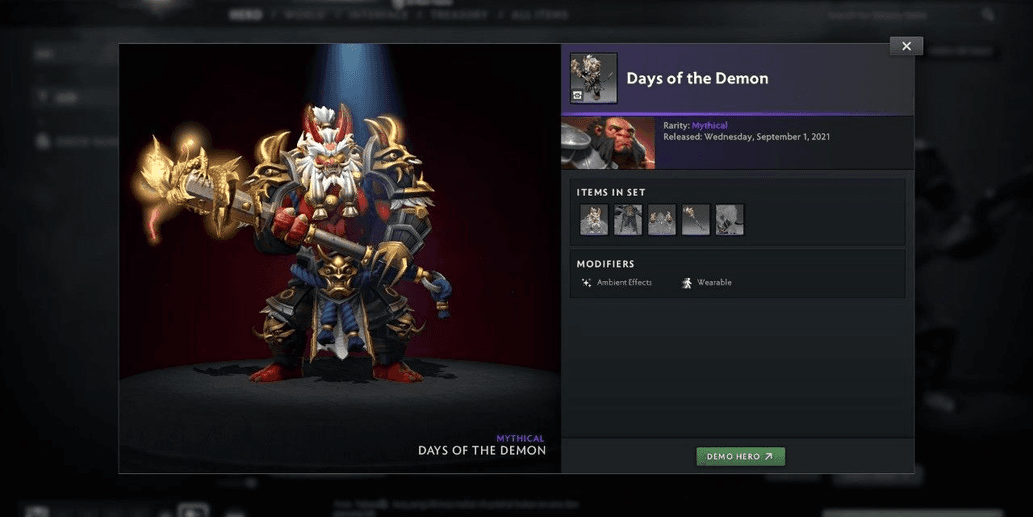1033x517 pixels.
Task: Click the search magnifier icon top right
Action: coord(988,14)
